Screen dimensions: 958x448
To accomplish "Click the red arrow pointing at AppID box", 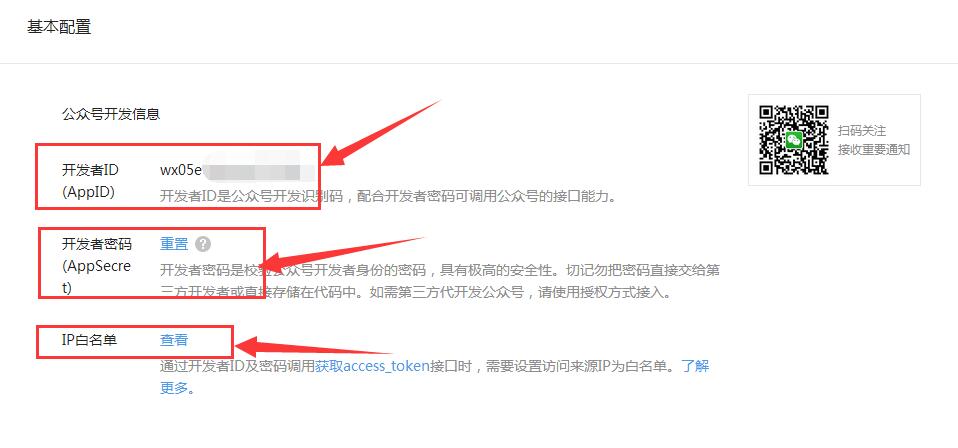I will [380, 133].
